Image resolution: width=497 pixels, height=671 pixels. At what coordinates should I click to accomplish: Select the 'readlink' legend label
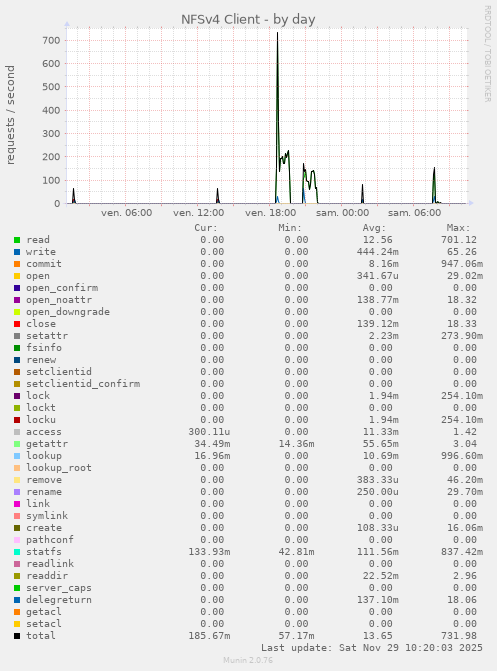point(50,564)
